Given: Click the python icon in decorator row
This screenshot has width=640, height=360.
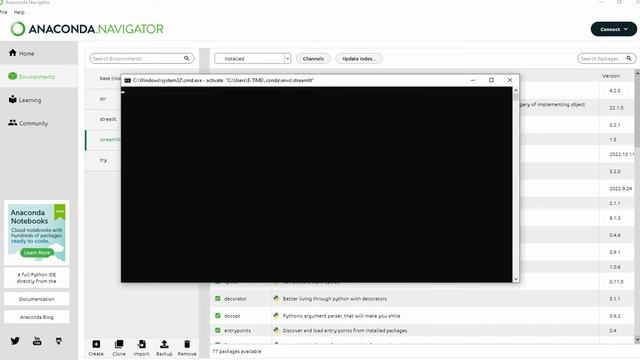Looking at the screenshot, I should pyautogui.click(x=276, y=298).
